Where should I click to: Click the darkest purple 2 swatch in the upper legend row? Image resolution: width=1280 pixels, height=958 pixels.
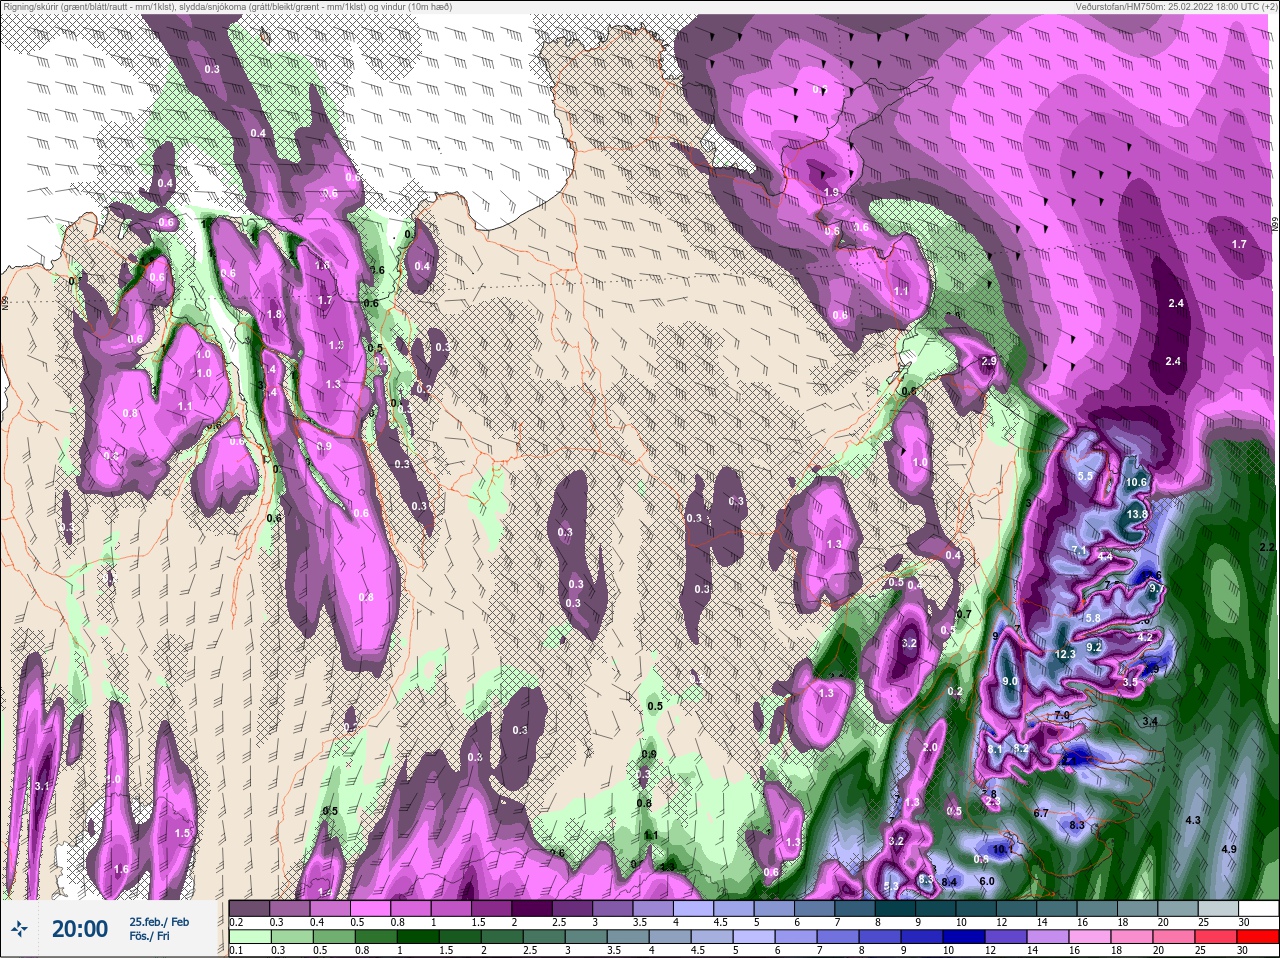(x=532, y=908)
